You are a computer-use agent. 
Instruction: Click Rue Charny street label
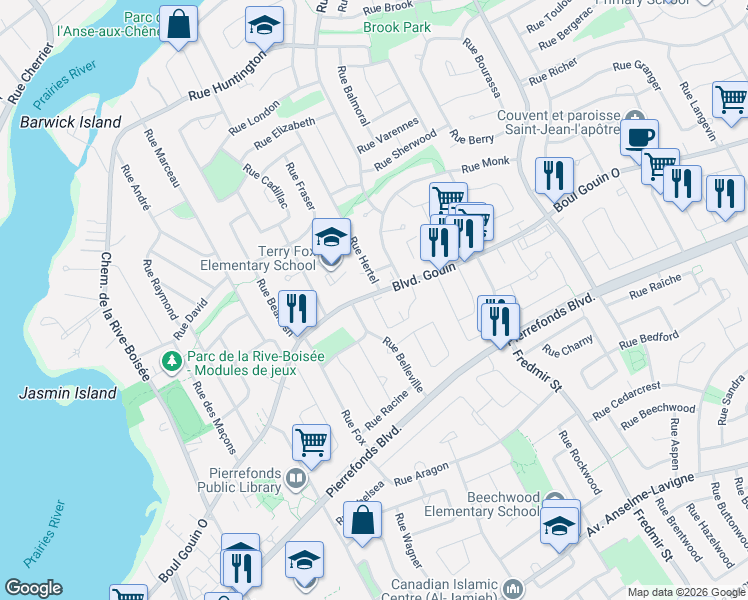coord(568,346)
